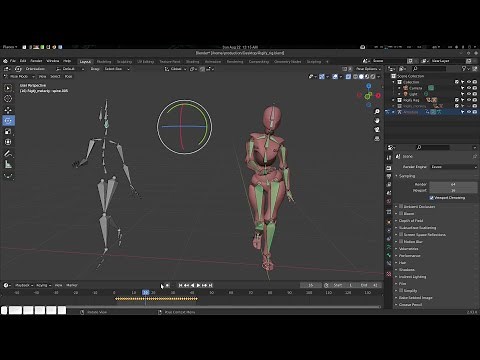Image resolution: width=480 pixels, height=360 pixels.
Task: Click the current frame number field
Action: click(311, 285)
